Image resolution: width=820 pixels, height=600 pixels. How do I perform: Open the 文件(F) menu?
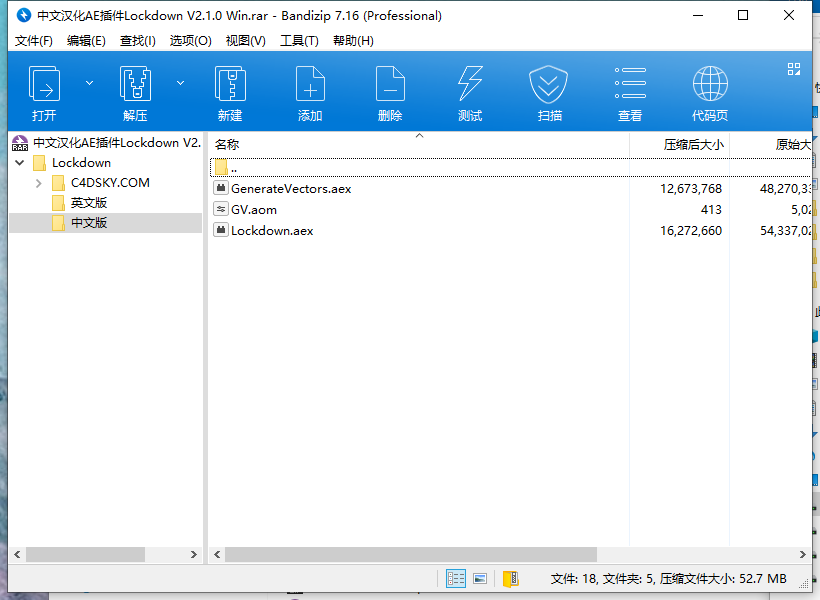[33, 41]
